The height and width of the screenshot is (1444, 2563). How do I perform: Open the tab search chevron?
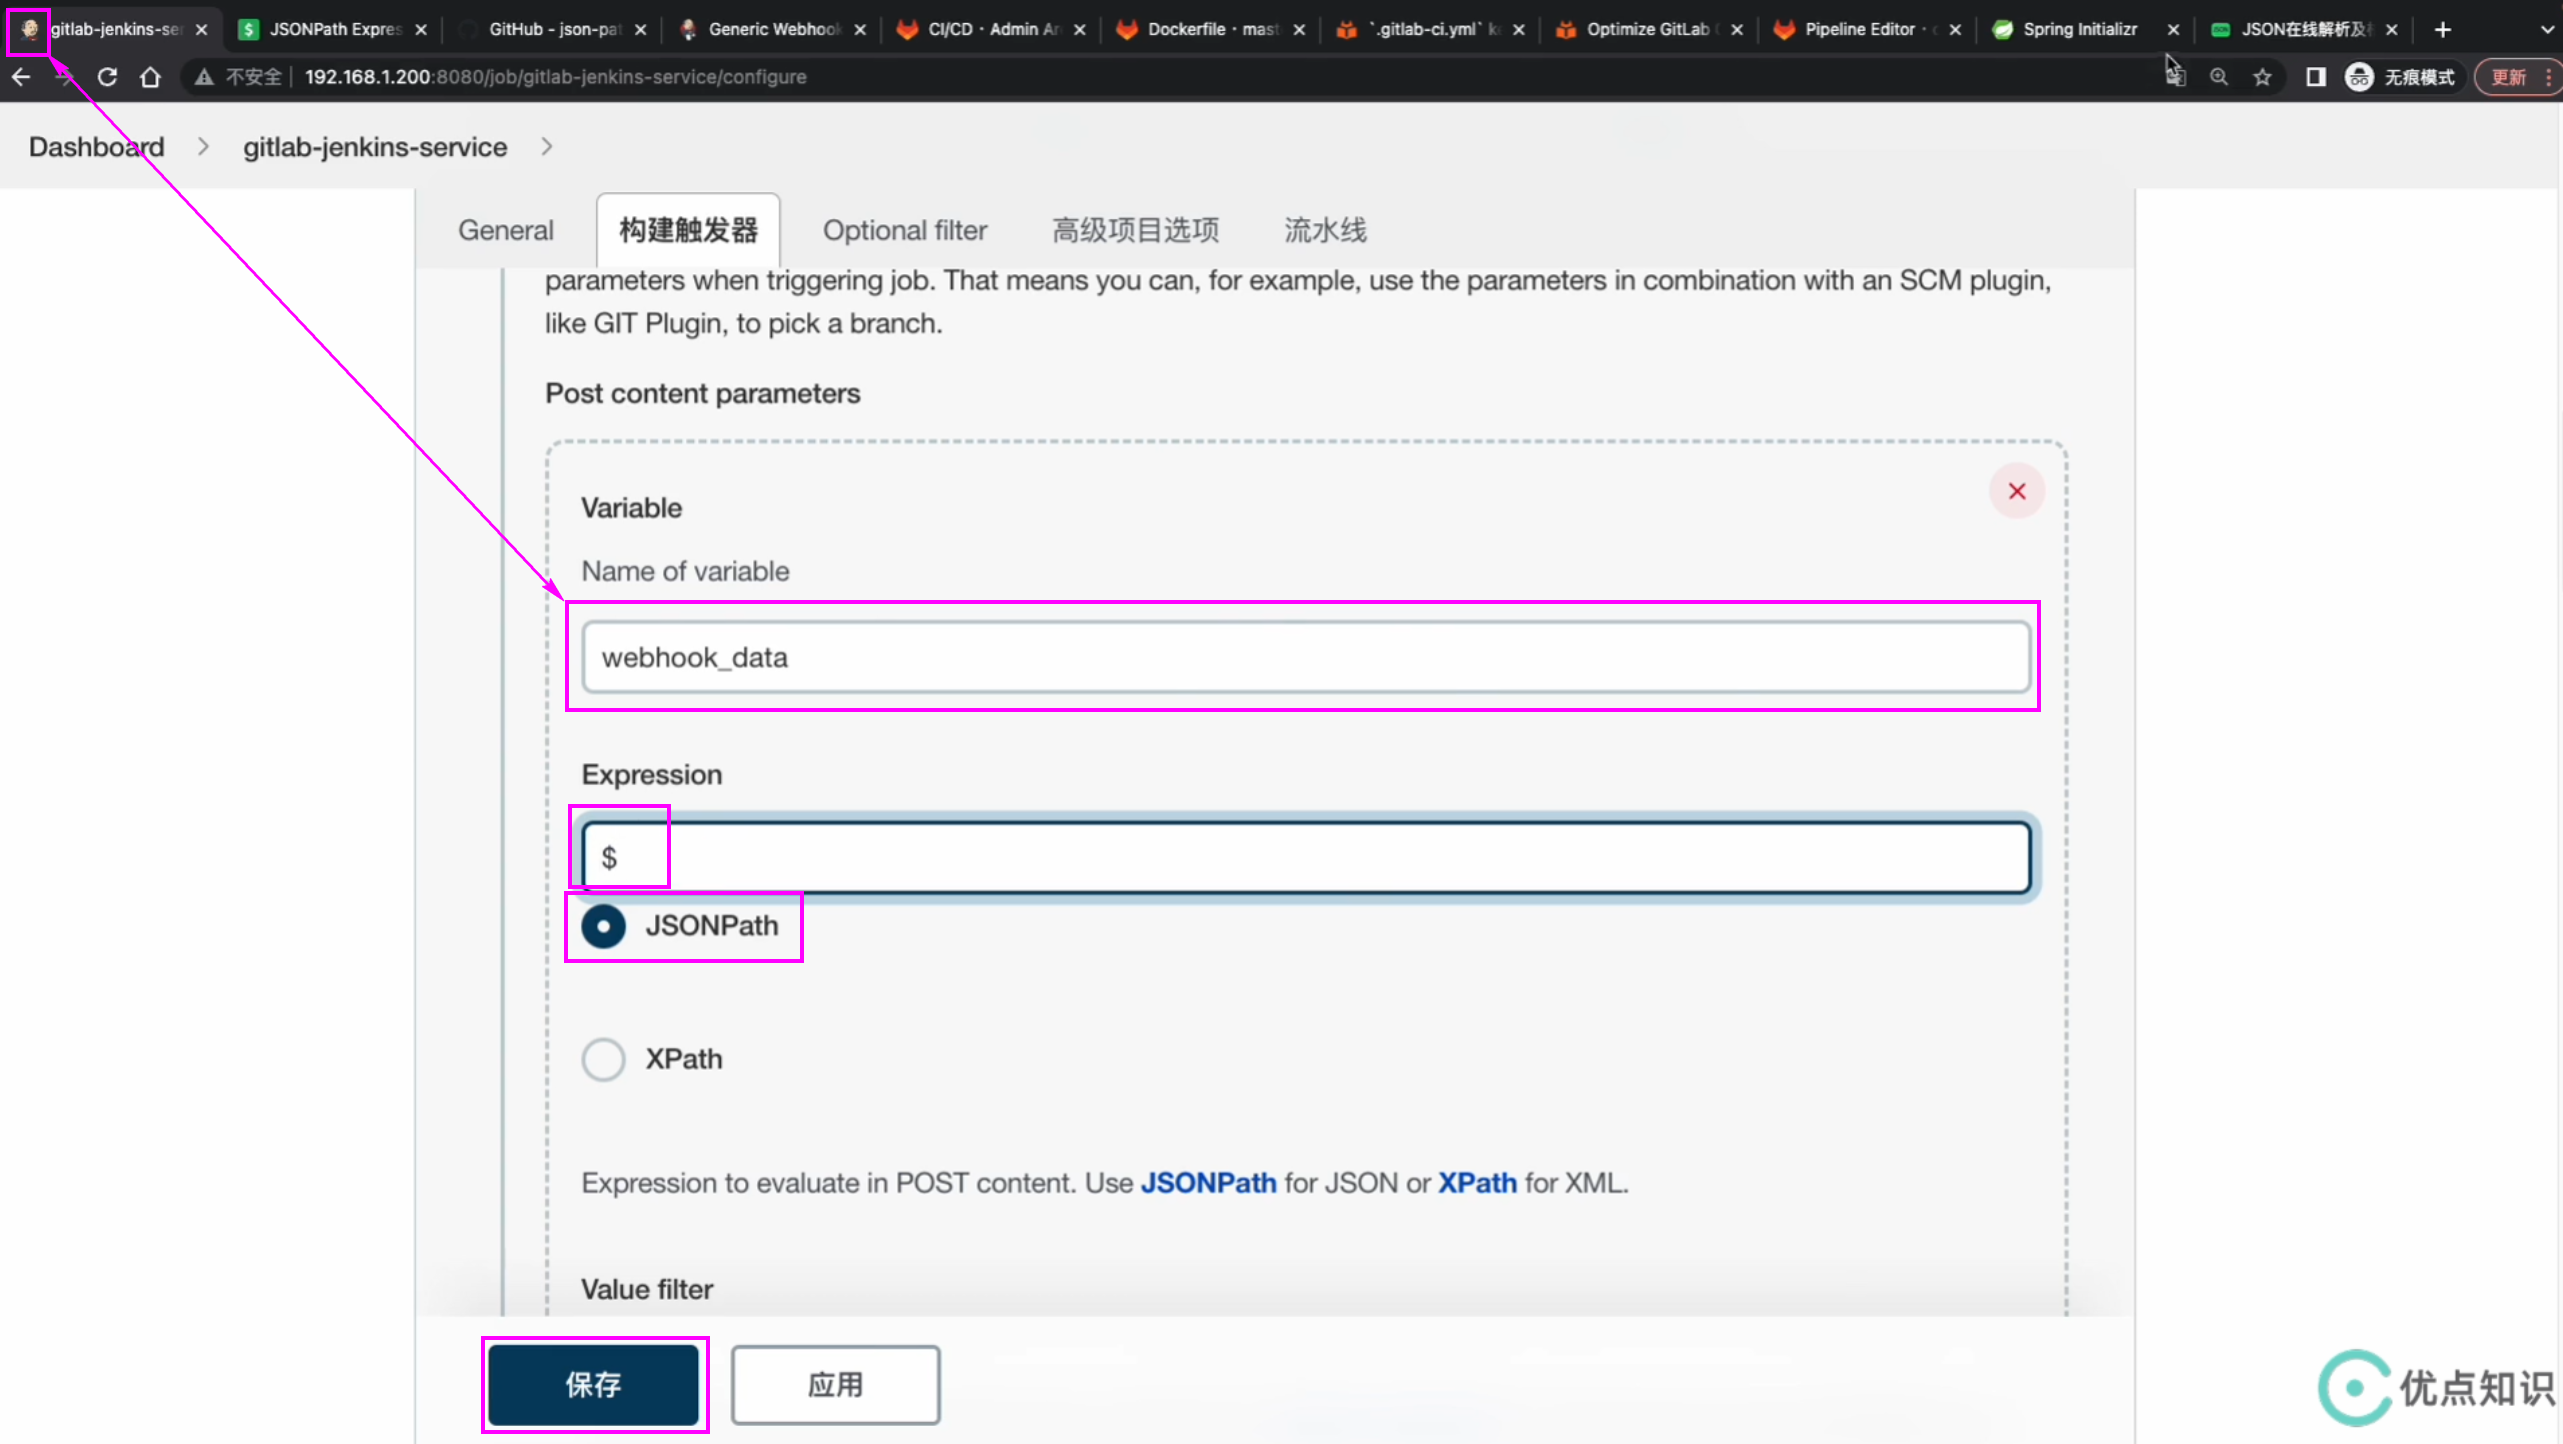[x=2547, y=29]
